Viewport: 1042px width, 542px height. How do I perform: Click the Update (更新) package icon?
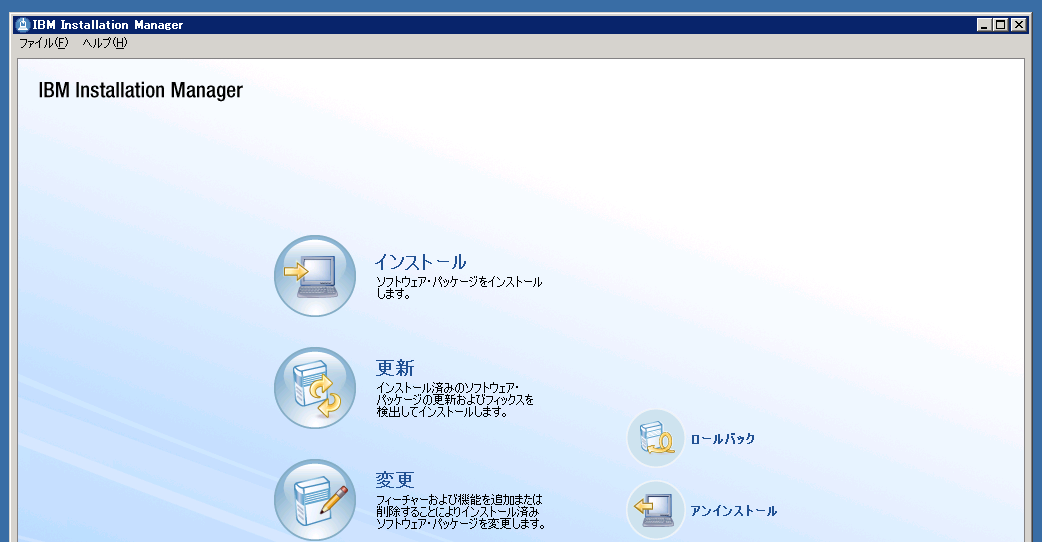(315, 388)
